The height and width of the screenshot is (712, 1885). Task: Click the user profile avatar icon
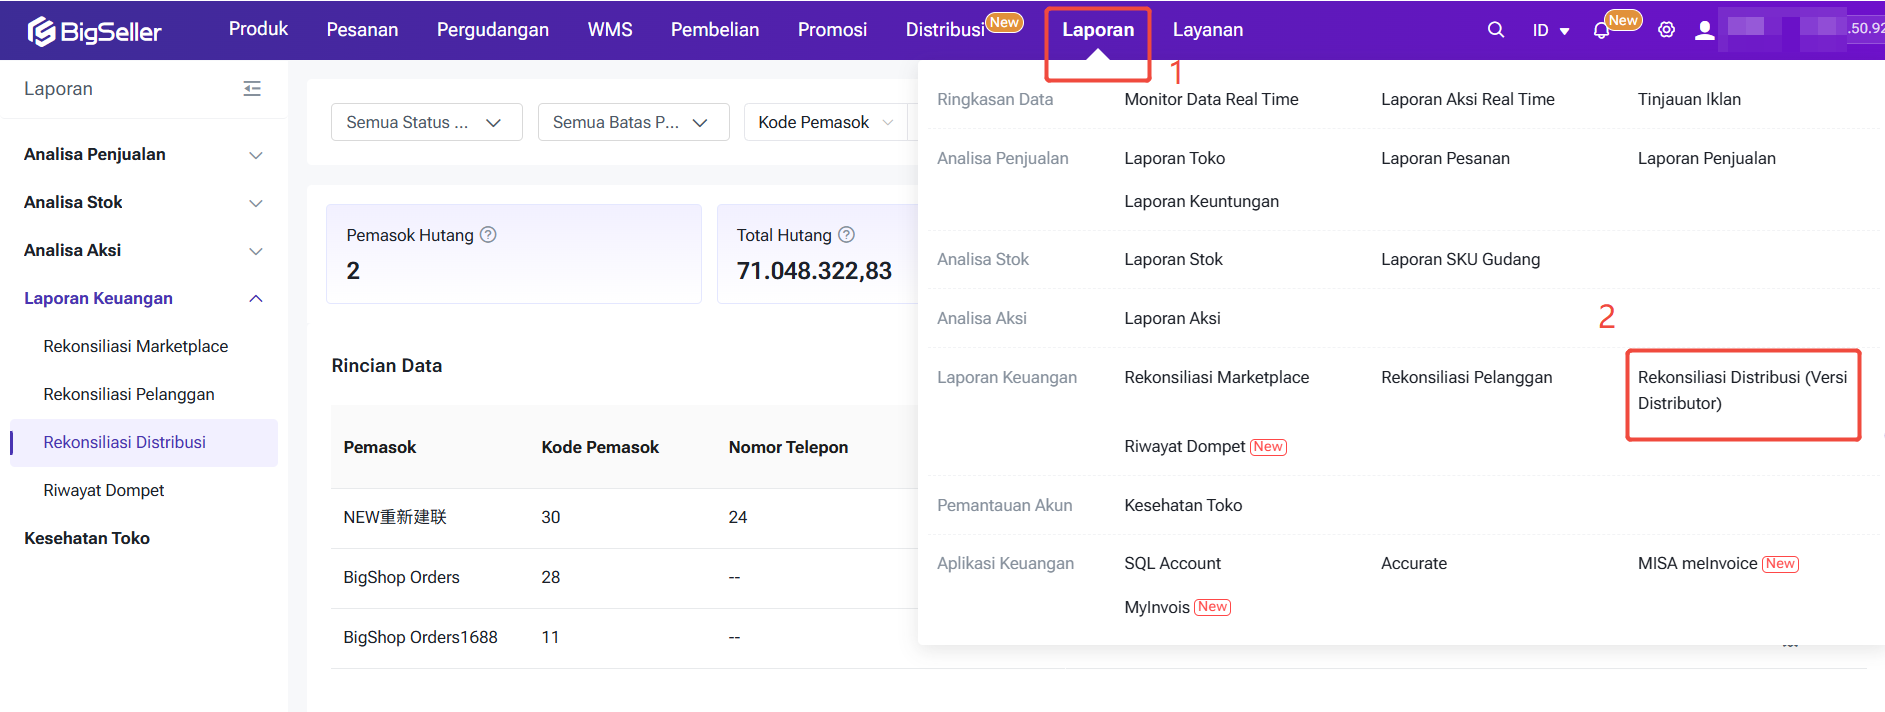pos(1704,30)
